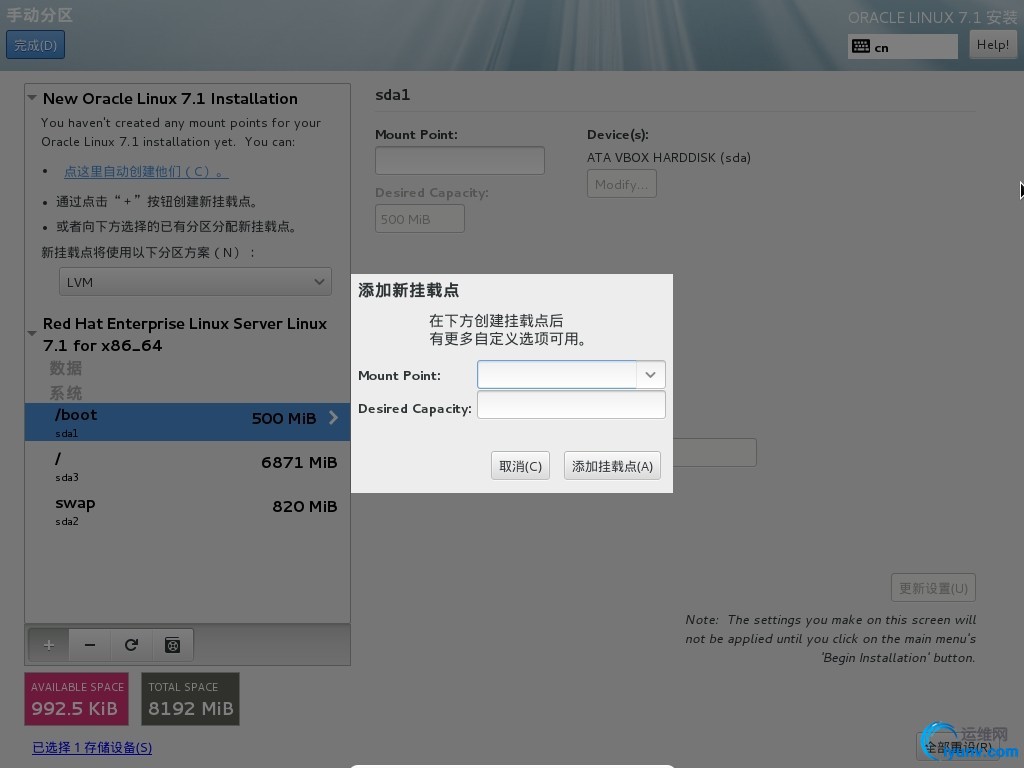Click the TOTAL SPACE 8192 MiB box
Image resolution: width=1024 pixels, height=768 pixels.
pos(190,699)
